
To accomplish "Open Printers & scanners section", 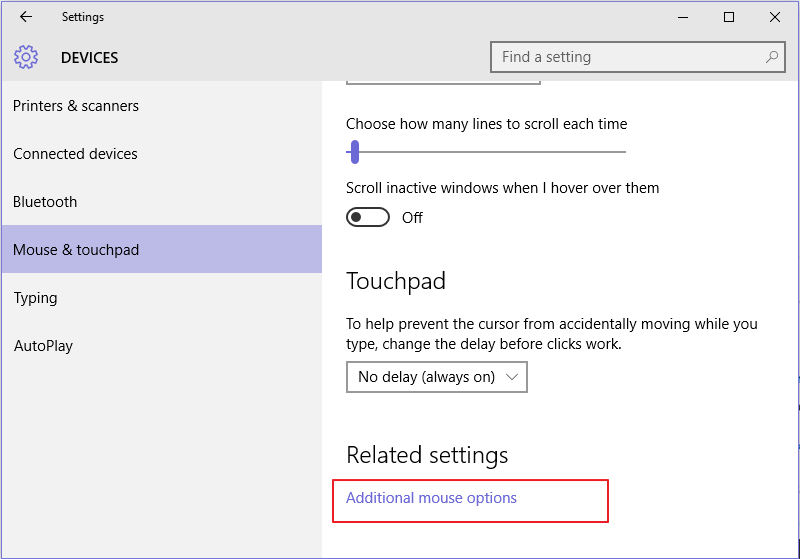I will 76,106.
